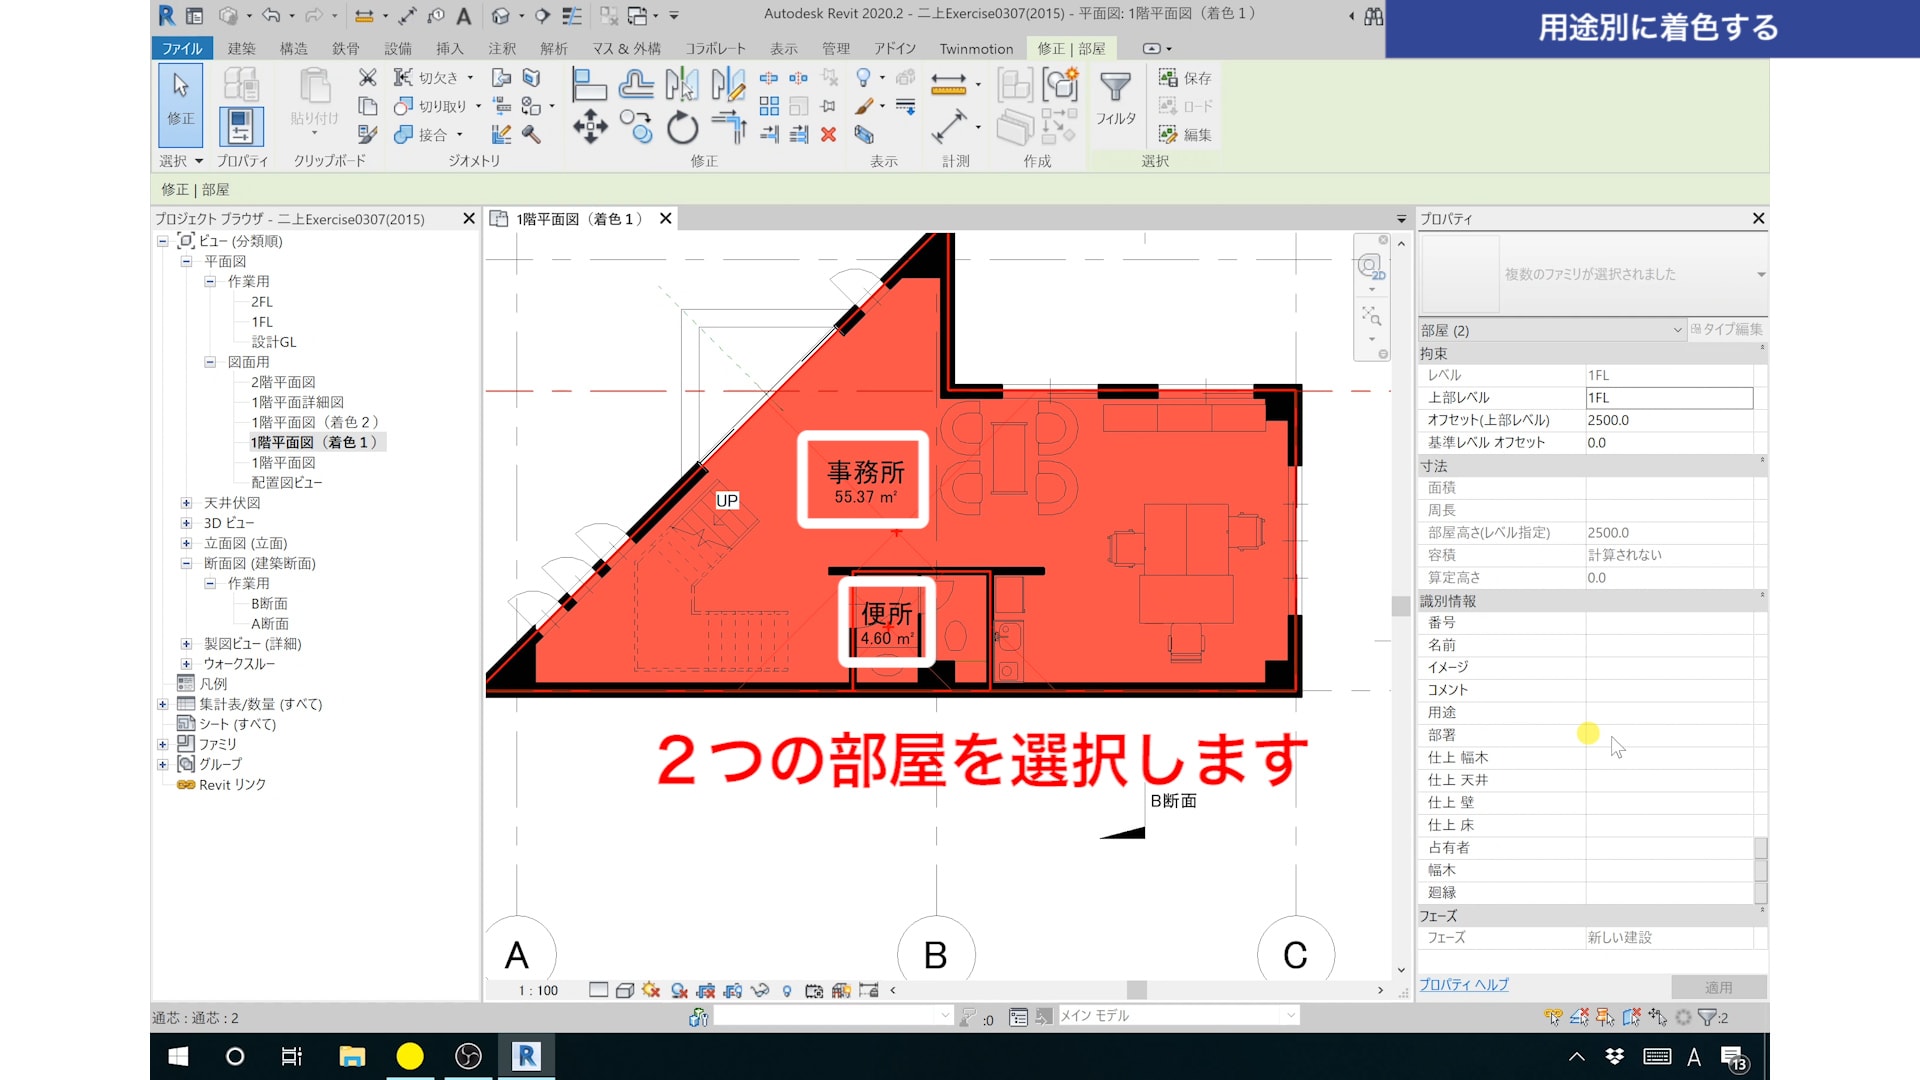
Task: Switch to the 注釈 ribbon tab
Action: pos(502,48)
